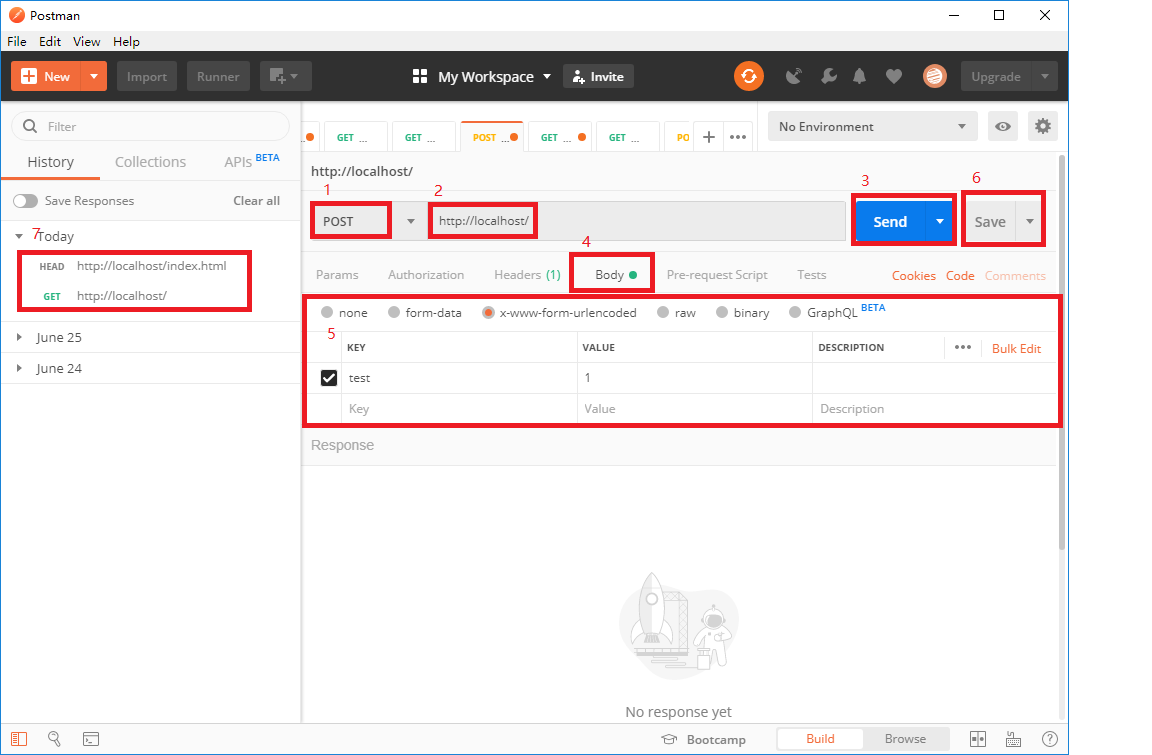Add a new tab with plus icon
Viewport: 1152px width, 755px height.
[x=709, y=137]
